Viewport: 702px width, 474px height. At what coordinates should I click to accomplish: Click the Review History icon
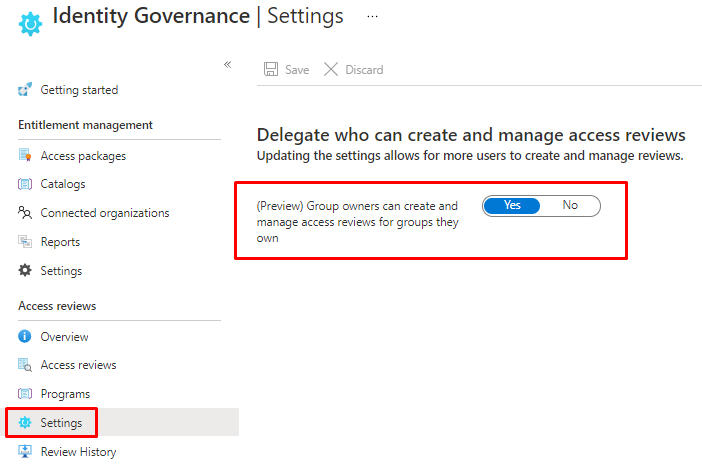(x=25, y=452)
